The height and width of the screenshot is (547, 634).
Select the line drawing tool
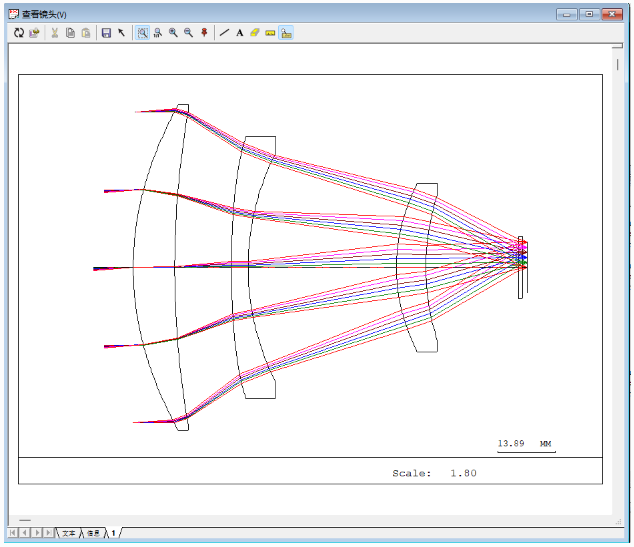(224, 33)
